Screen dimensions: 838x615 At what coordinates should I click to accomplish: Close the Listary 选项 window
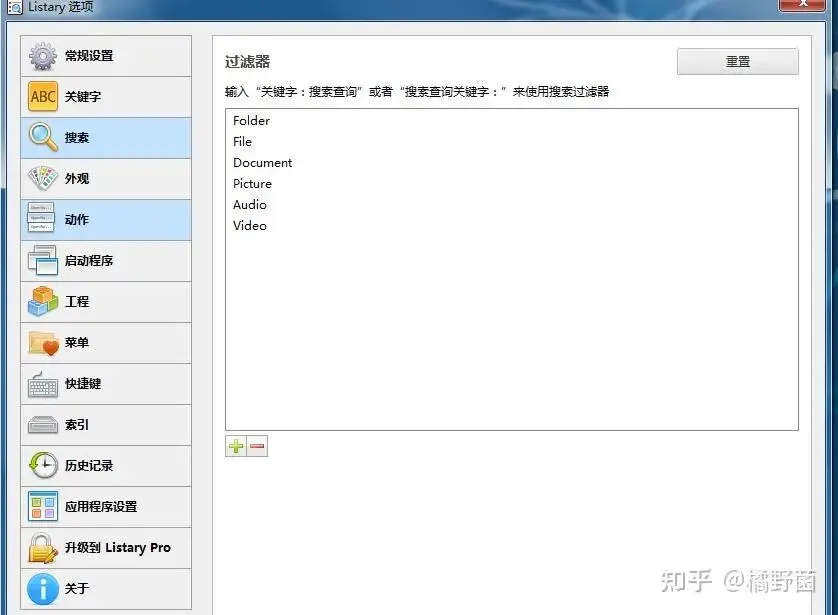[802, 4]
